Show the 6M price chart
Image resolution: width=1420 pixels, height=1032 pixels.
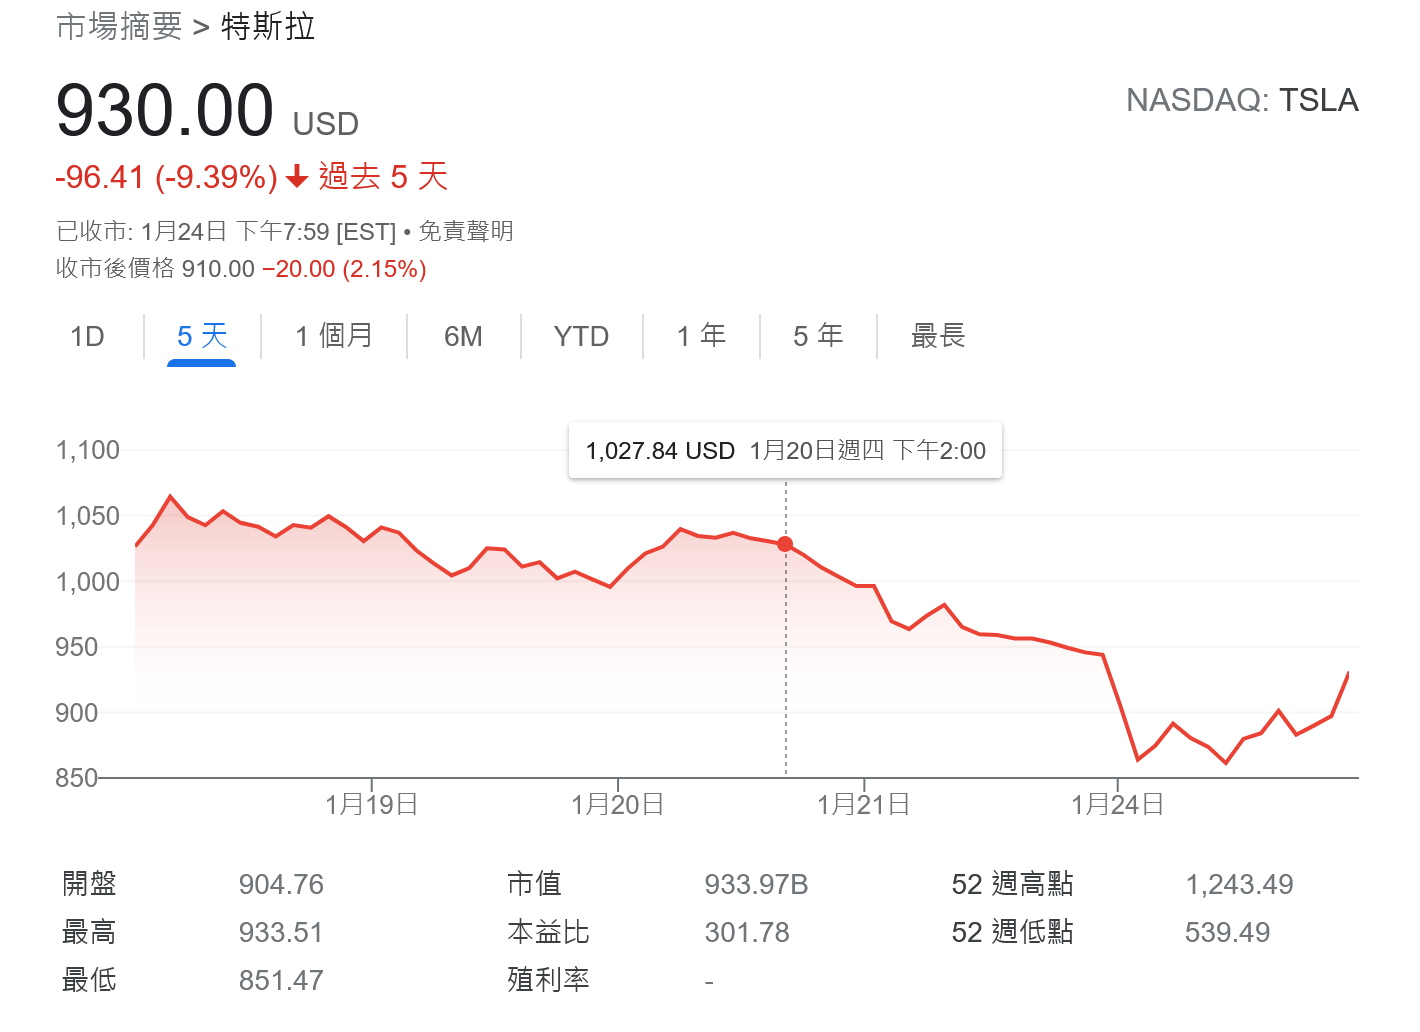[x=463, y=337]
